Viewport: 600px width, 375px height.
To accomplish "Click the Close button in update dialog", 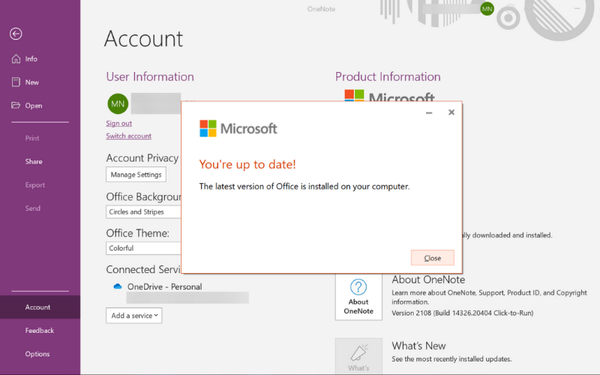I will click(432, 258).
